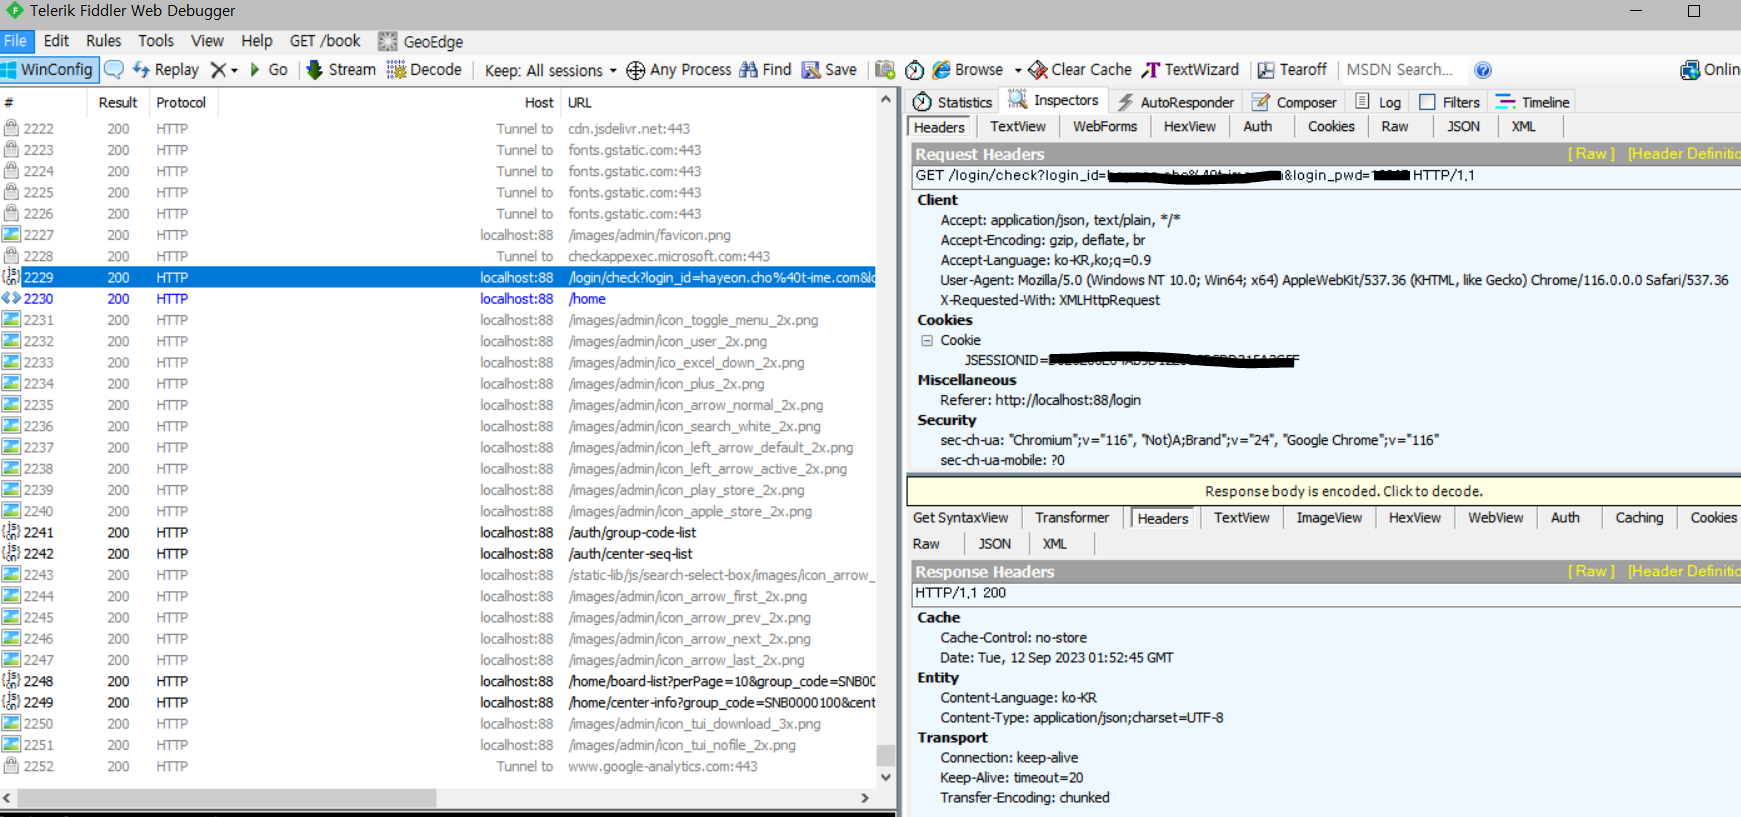Click the Browse toolbar button
Viewport: 1741px width, 817px height.
pyautogui.click(x=968, y=69)
